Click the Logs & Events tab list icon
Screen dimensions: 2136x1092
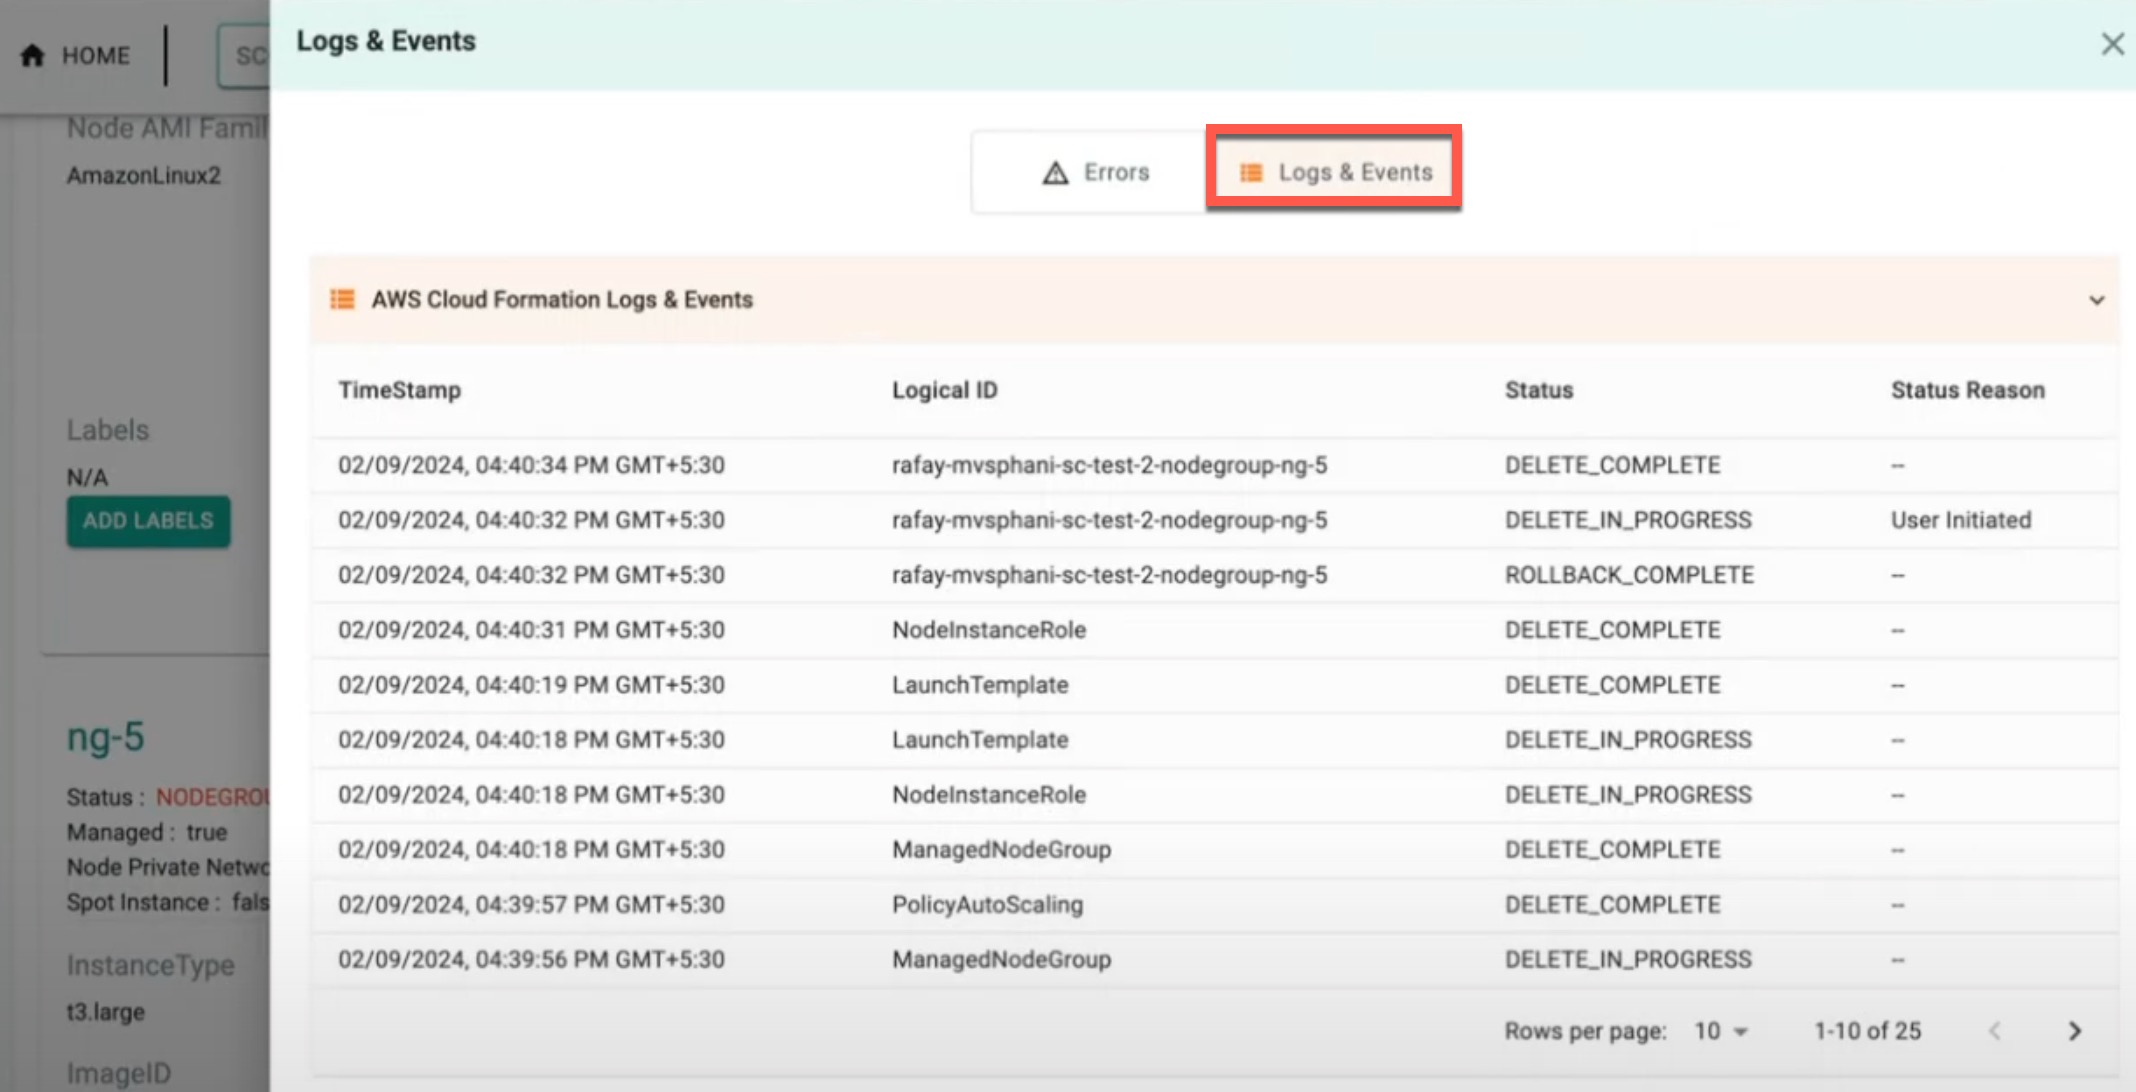pyautogui.click(x=1250, y=173)
